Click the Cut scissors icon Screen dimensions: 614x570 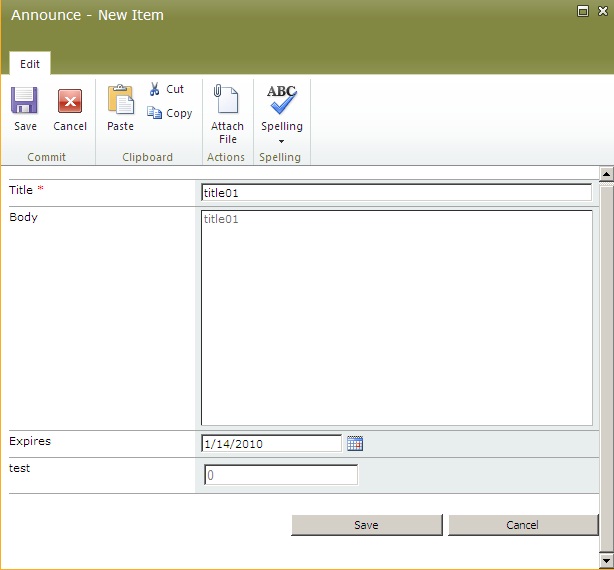pyautogui.click(x=154, y=89)
